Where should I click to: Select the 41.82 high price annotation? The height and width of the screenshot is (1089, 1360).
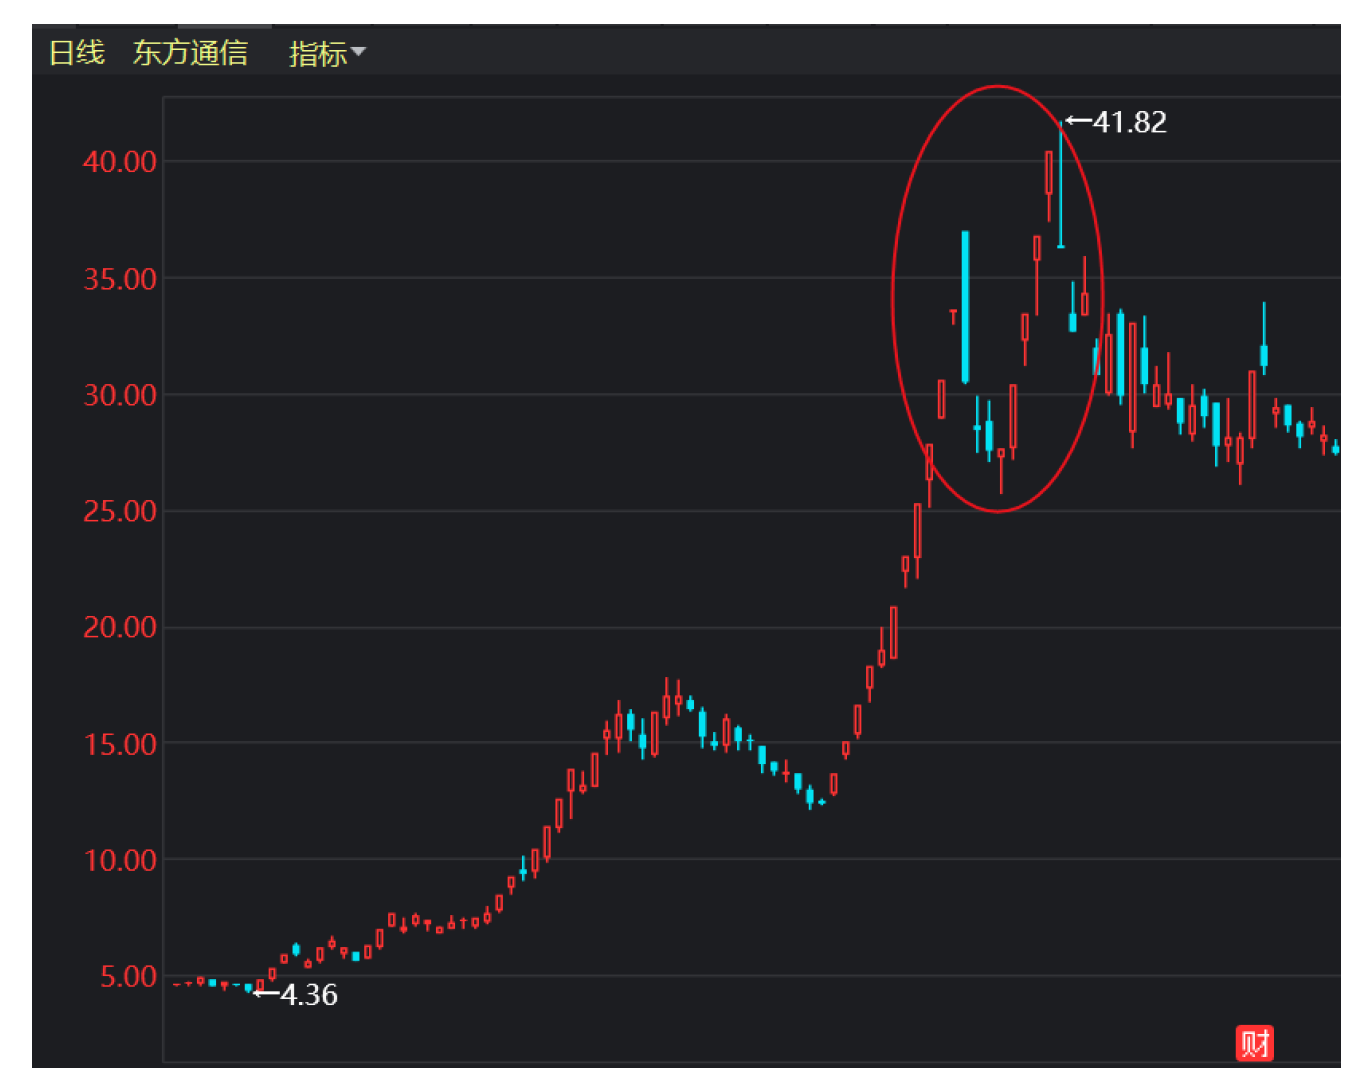tap(1130, 122)
